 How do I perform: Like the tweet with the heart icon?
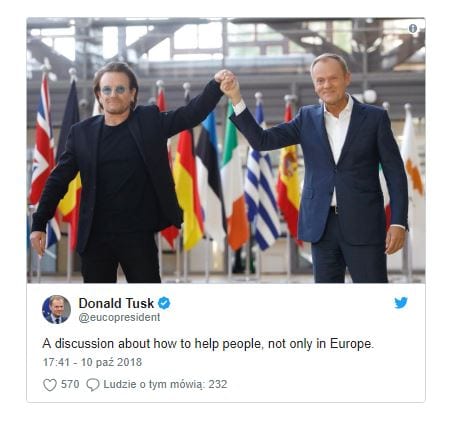click(50, 385)
